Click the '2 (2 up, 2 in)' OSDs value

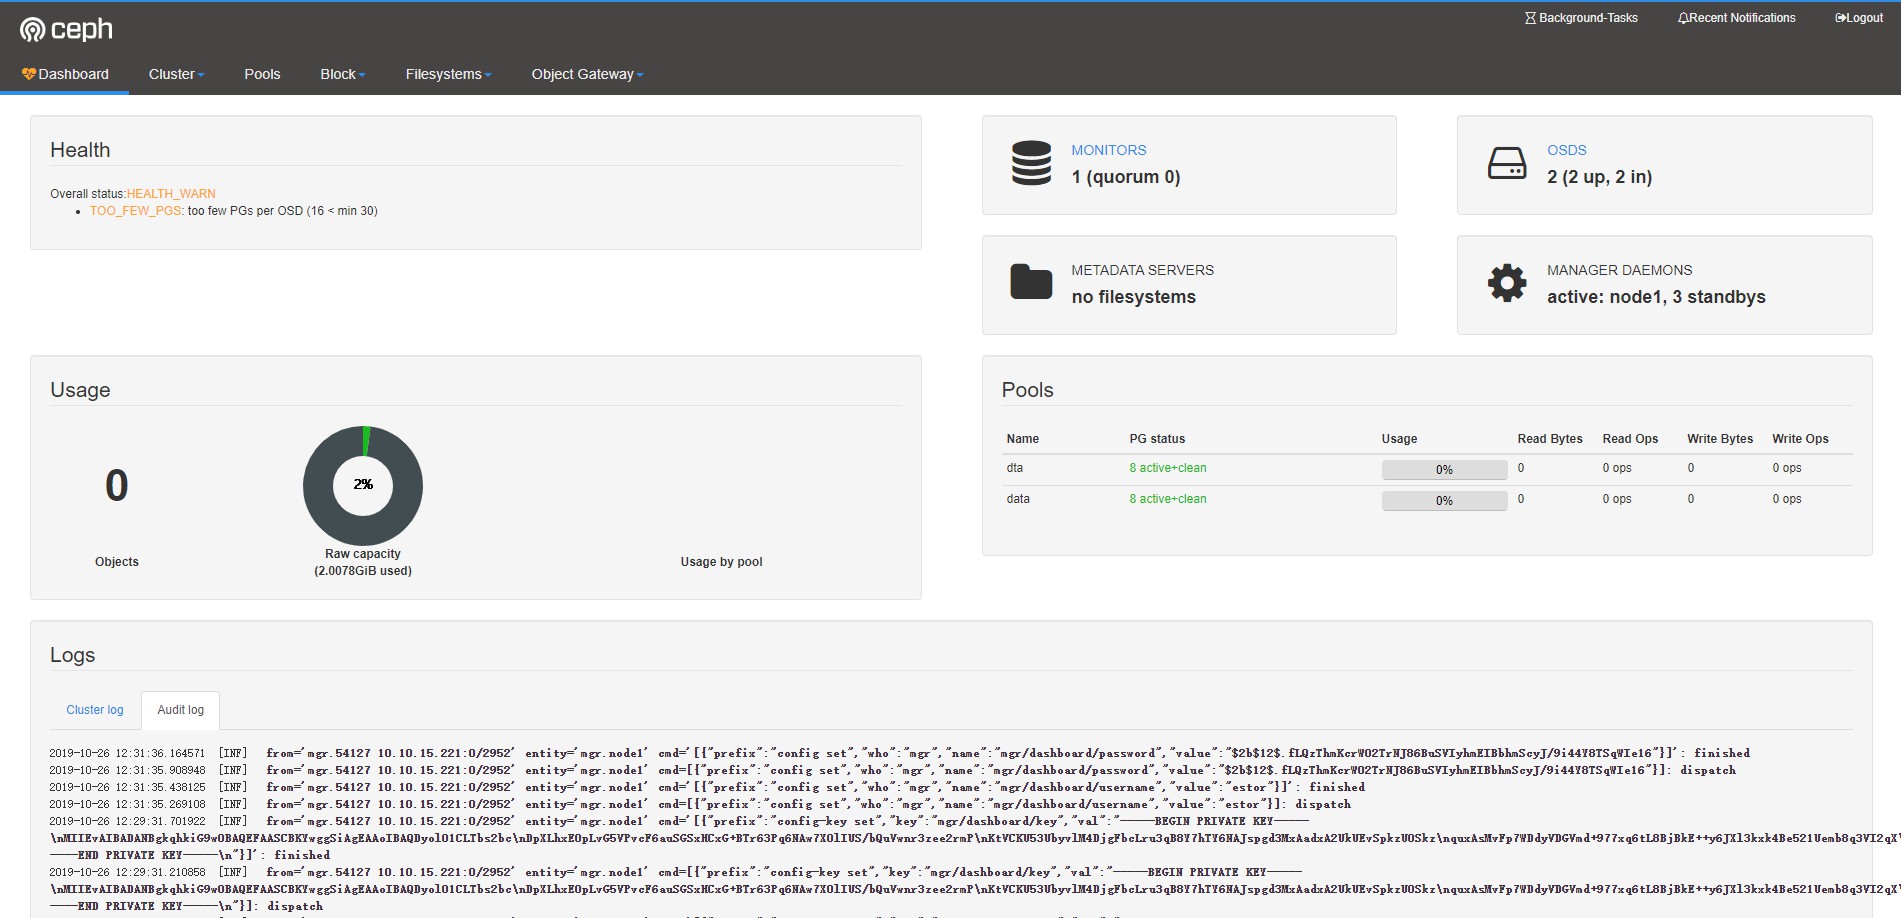click(x=1599, y=177)
